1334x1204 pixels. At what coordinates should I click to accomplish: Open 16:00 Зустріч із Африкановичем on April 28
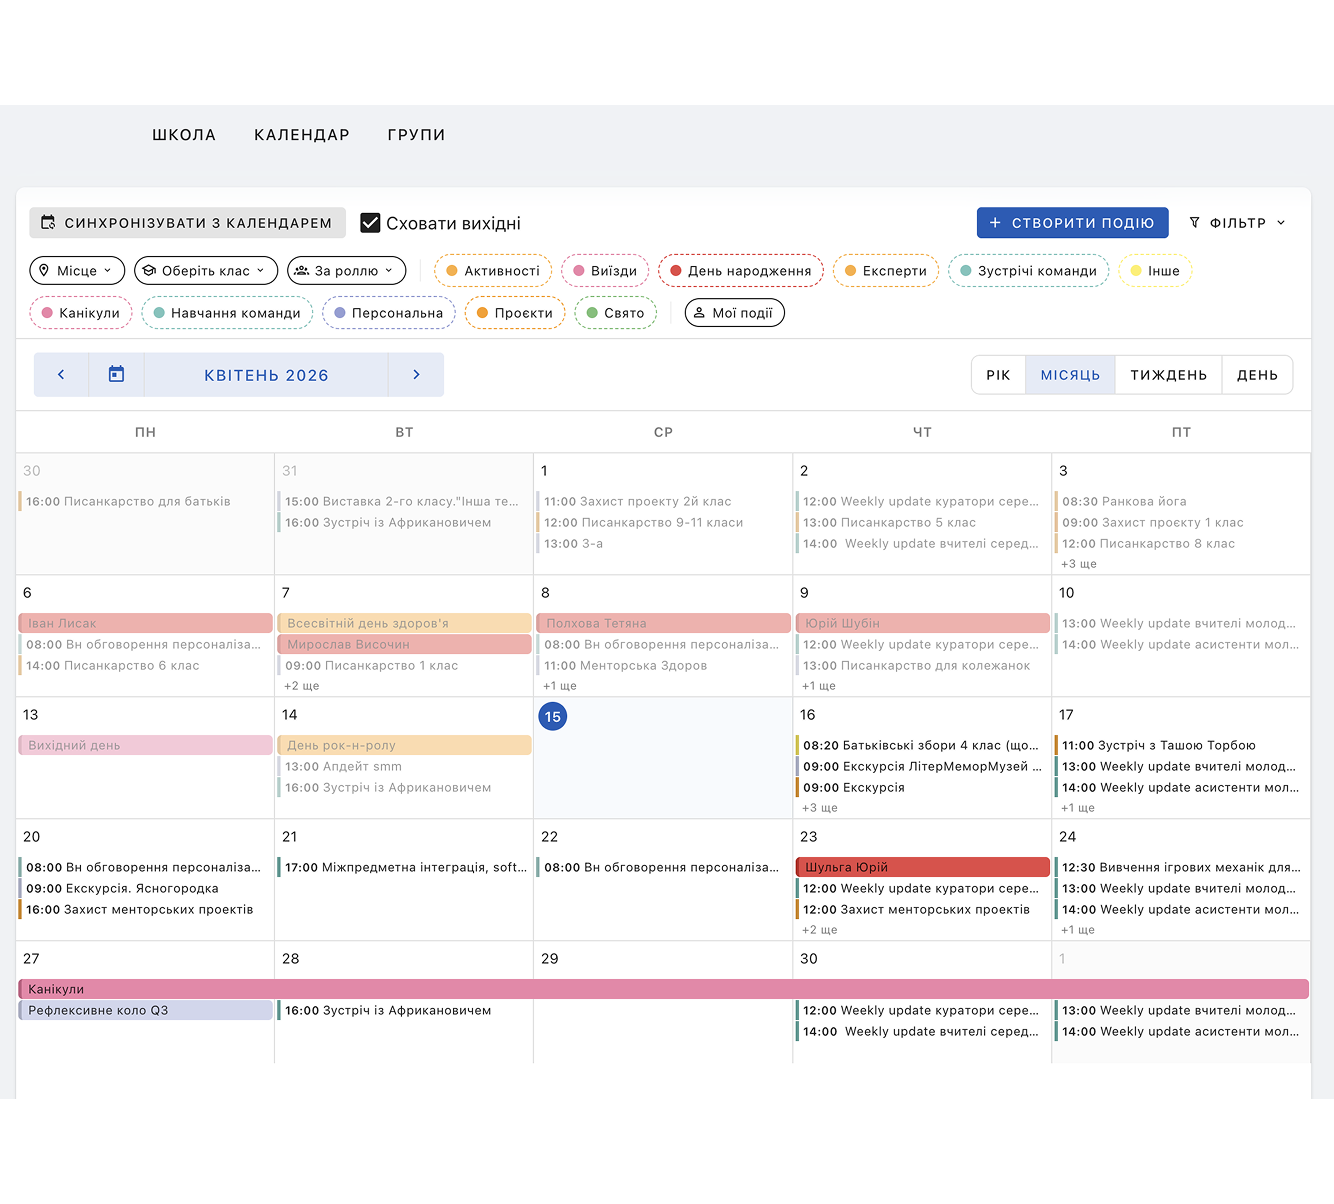coord(404,1010)
